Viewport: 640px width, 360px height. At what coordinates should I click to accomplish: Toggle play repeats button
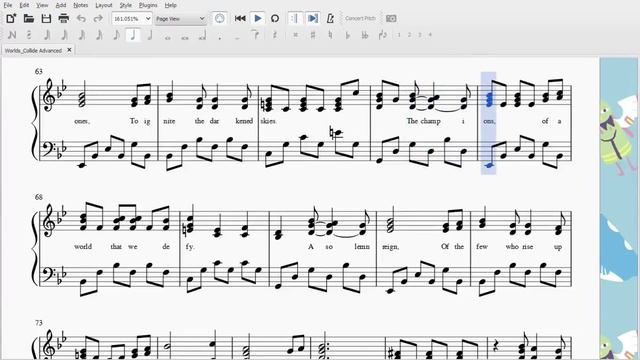point(295,18)
